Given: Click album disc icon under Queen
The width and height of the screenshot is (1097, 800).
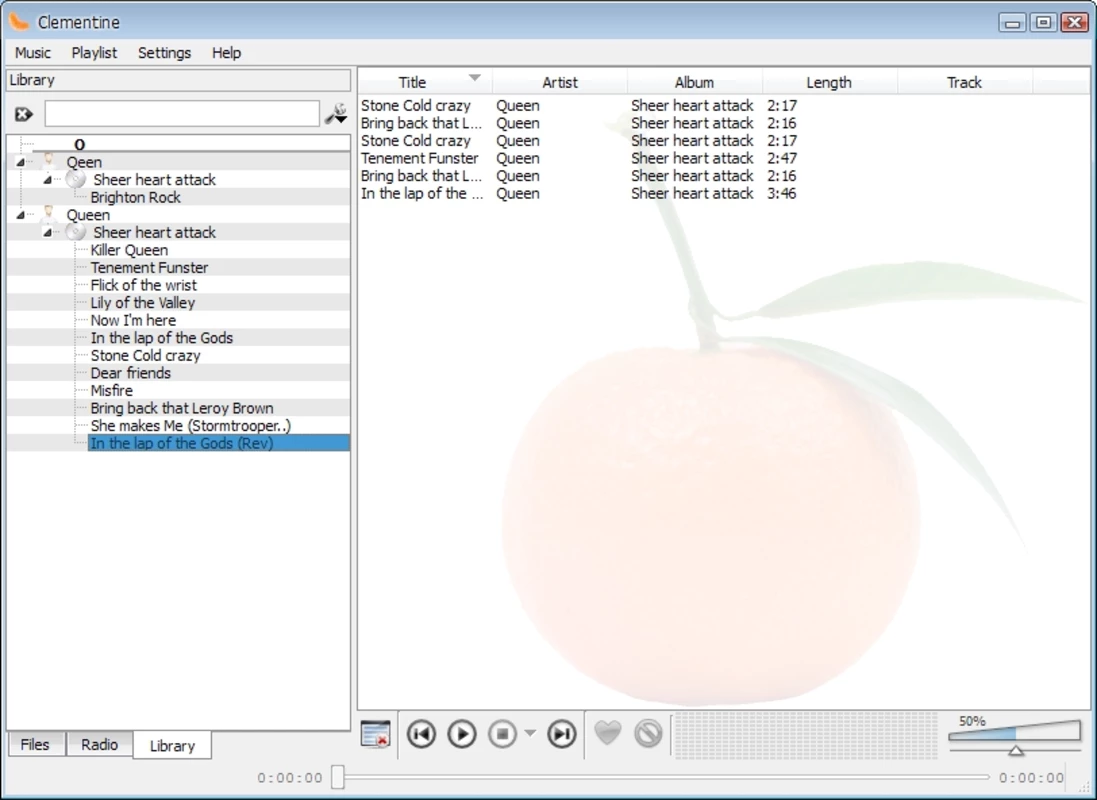Looking at the screenshot, I should (76, 232).
